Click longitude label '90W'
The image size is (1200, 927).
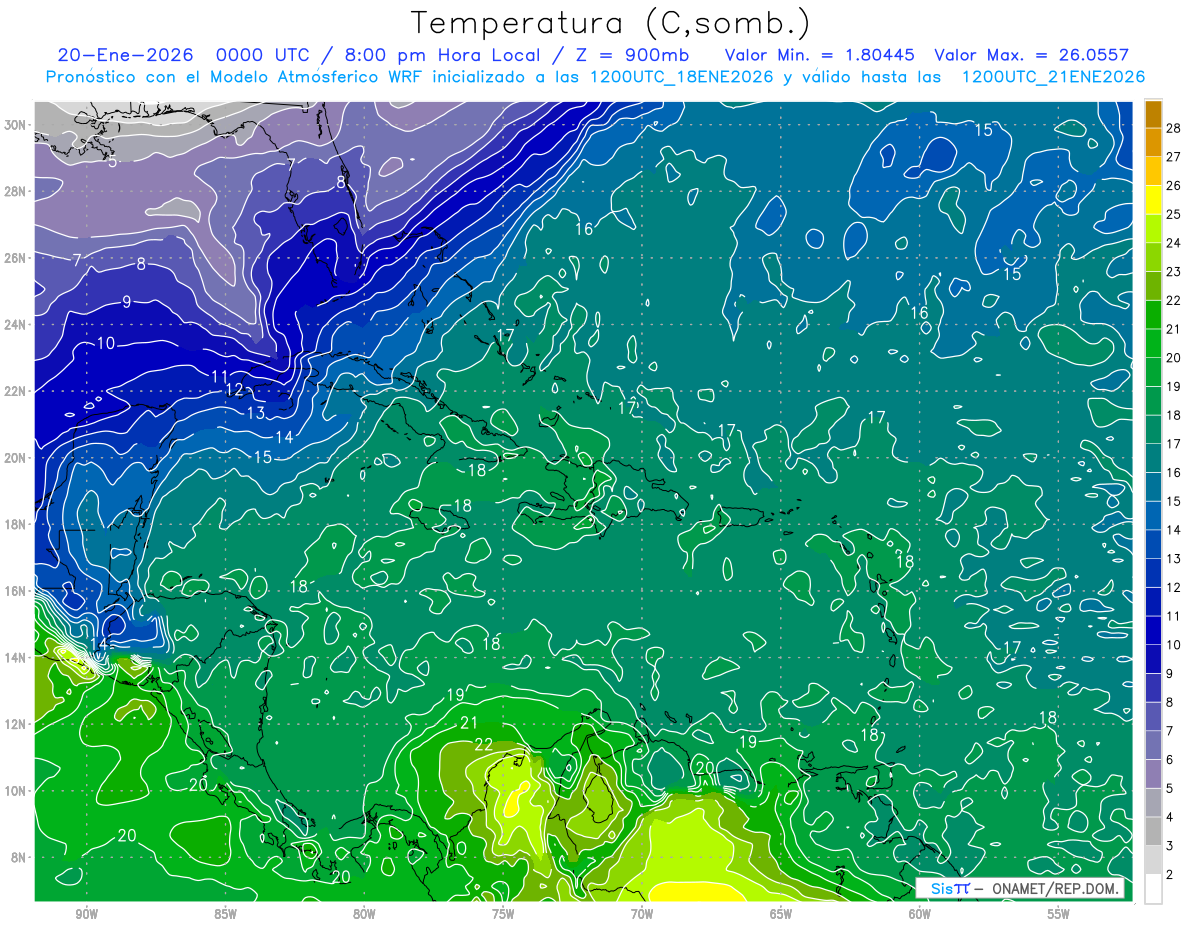coord(86,914)
